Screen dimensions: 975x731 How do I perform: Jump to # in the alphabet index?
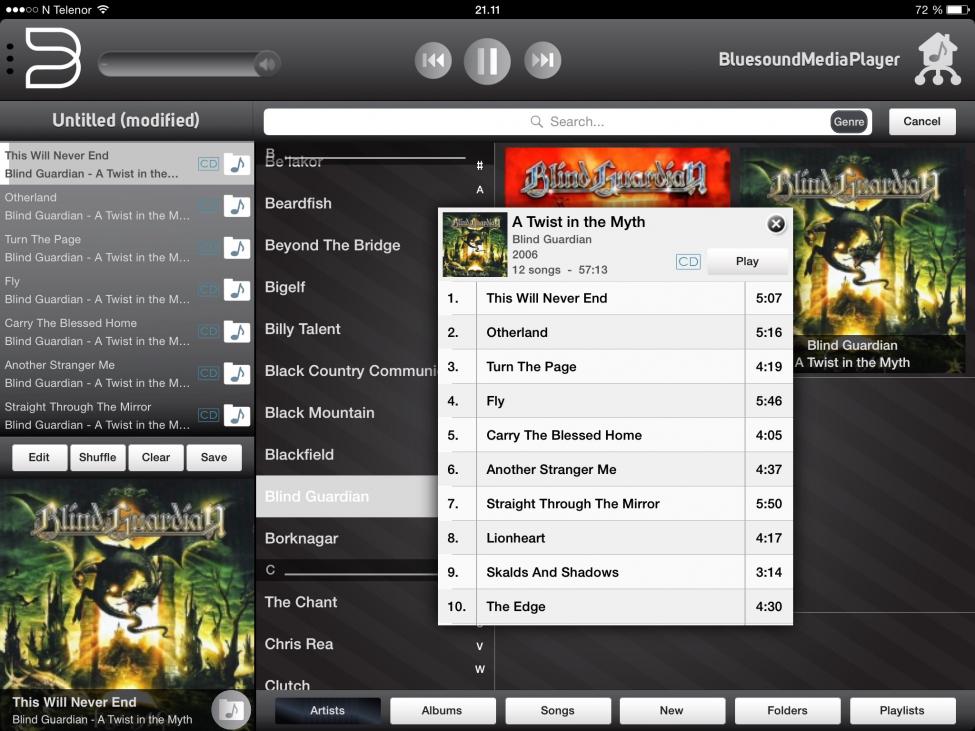click(x=479, y=165)
